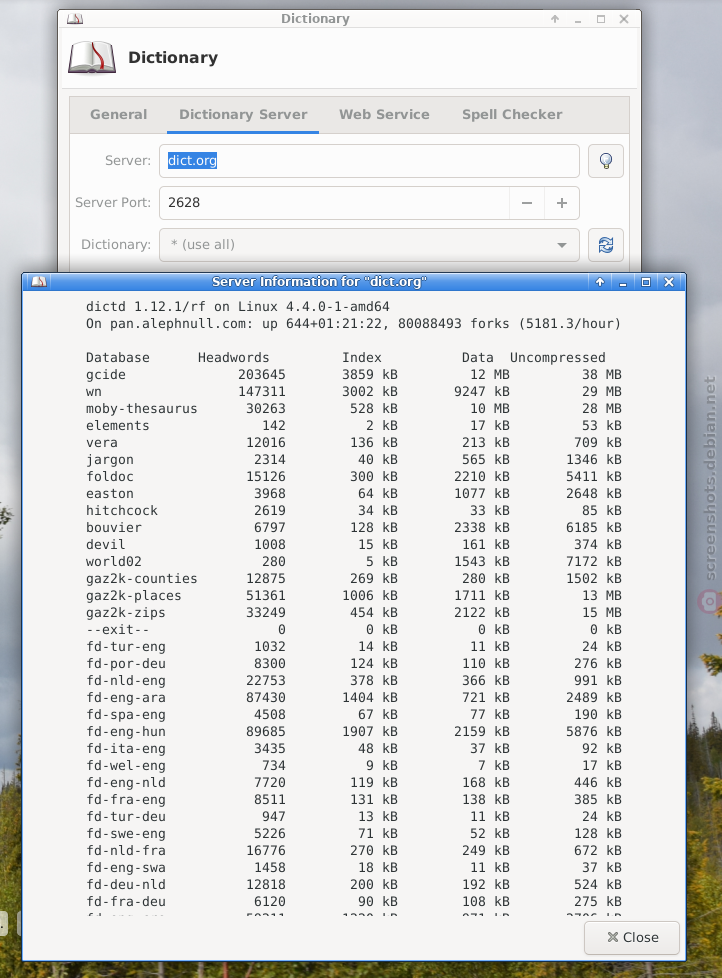Click the 'vera' database entry
The image size is (722, 978).
pyautogui.click(x=102, y=443)
